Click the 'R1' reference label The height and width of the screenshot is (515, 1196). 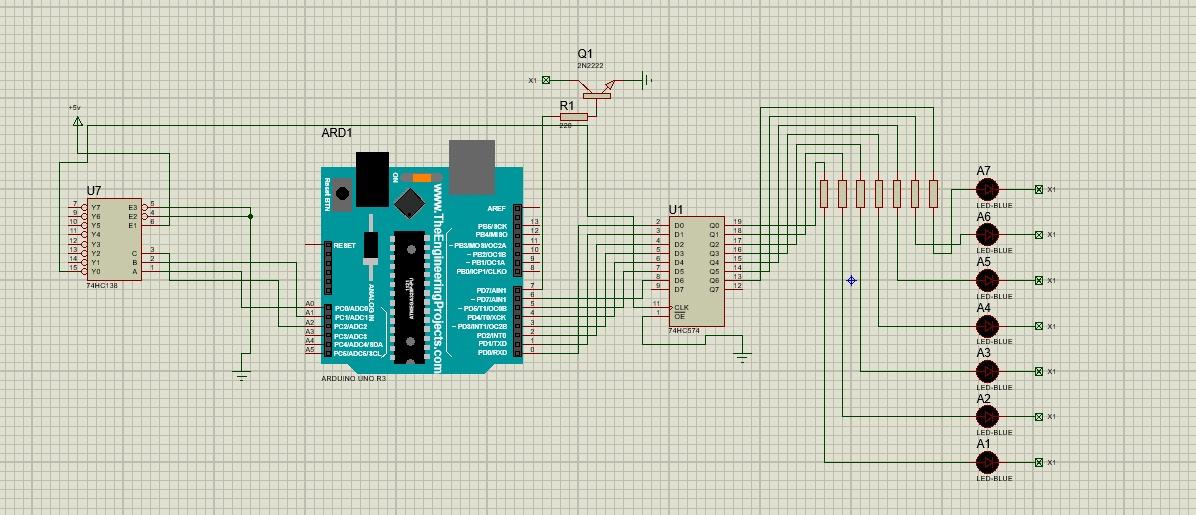pos(567,106)
